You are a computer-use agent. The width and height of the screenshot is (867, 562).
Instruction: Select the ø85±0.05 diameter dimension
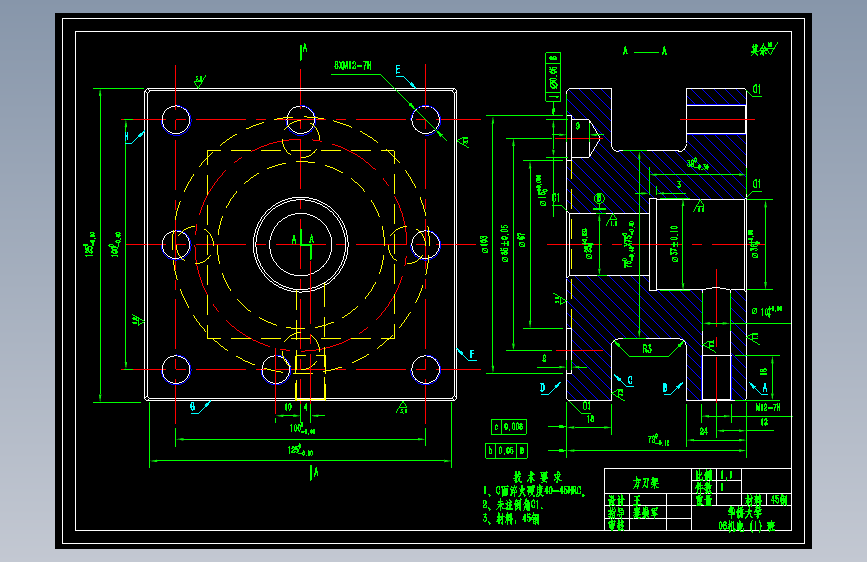coord(504,243)
